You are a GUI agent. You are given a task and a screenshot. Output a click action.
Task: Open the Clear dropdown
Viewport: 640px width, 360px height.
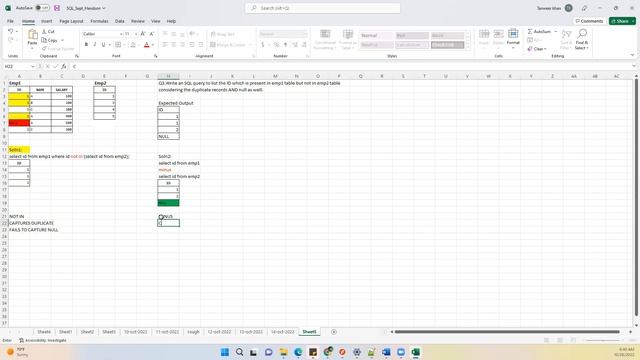[x=537, y=49]
